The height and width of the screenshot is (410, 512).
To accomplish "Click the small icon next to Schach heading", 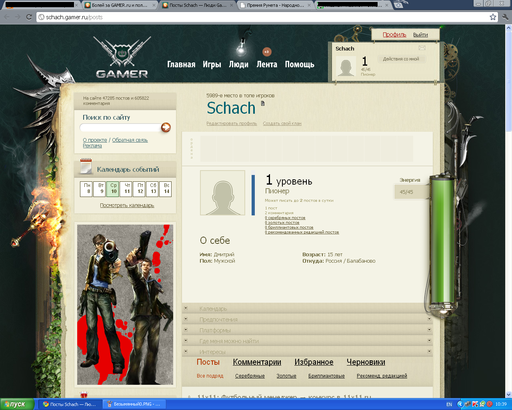I will (263, 104).
